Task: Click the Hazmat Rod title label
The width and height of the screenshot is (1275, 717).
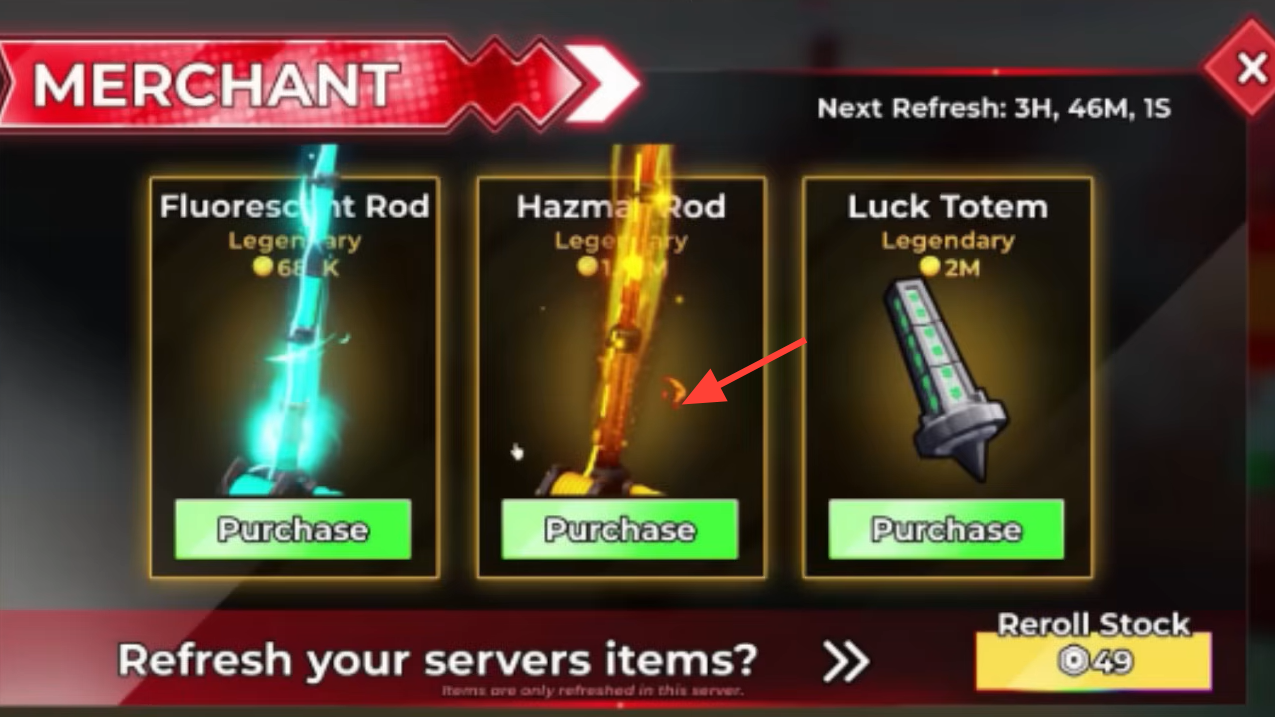Action: pyautogui.click(x=620, y=207)
